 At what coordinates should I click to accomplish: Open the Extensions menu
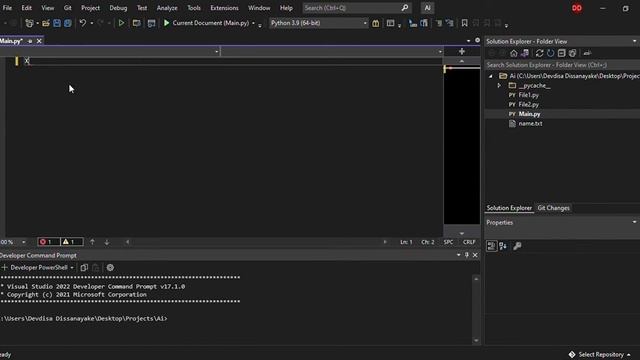(224, 8)
